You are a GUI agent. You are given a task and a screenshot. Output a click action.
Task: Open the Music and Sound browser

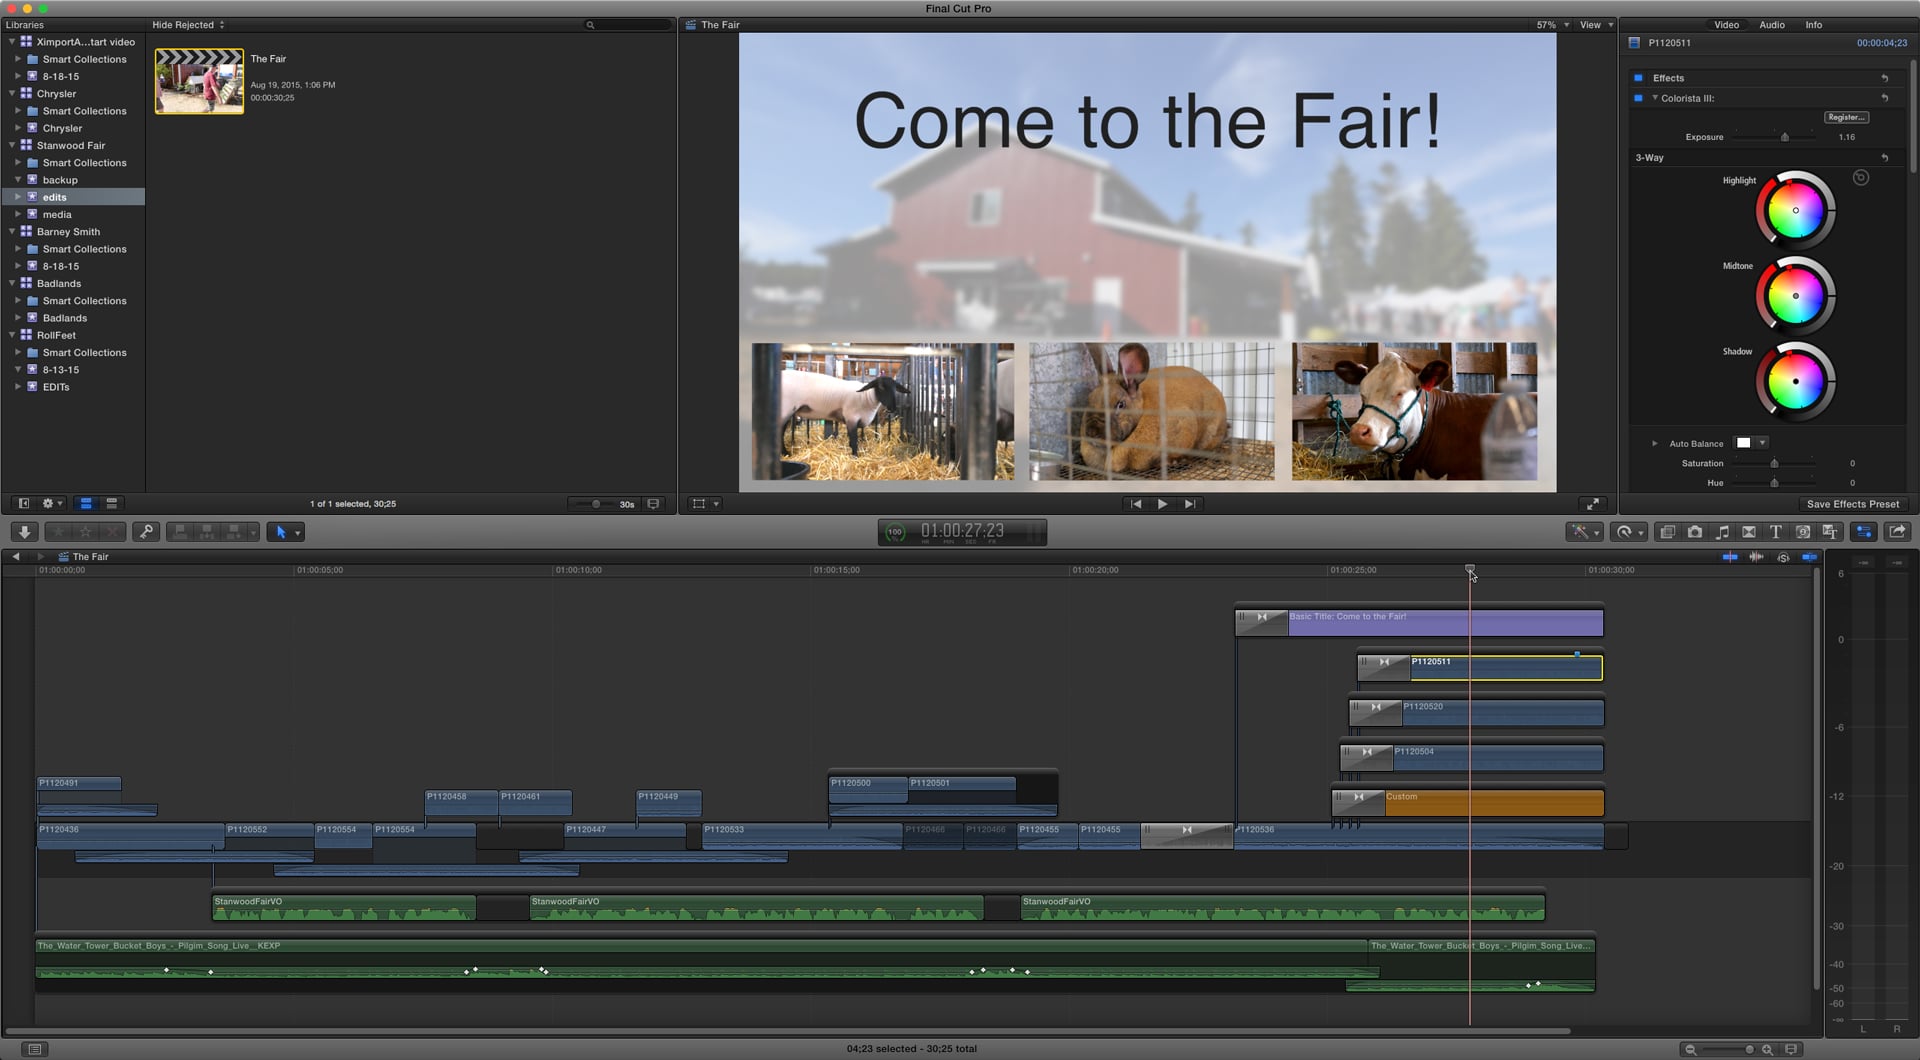tap(1722, 532)
